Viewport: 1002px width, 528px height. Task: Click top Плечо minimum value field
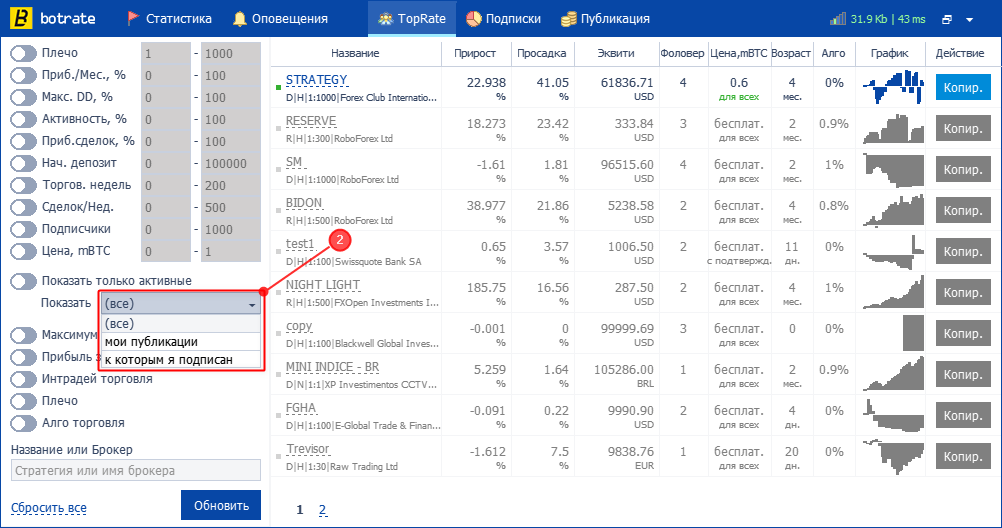click(166, 54)
